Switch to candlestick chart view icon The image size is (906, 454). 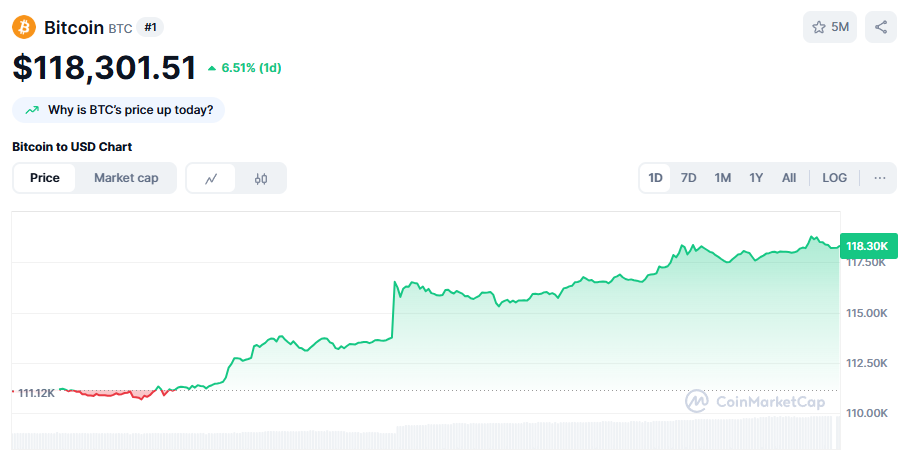pyautogui.click(x=261, y=178)
